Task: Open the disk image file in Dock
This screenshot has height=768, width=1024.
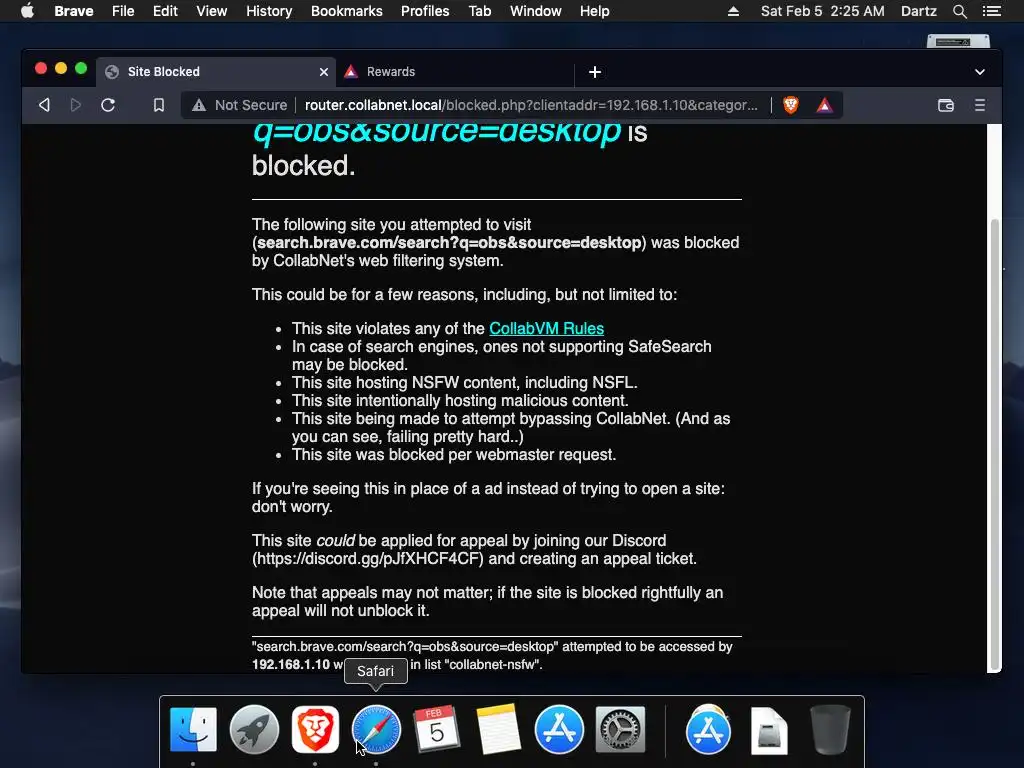Action: click(769, 731)
